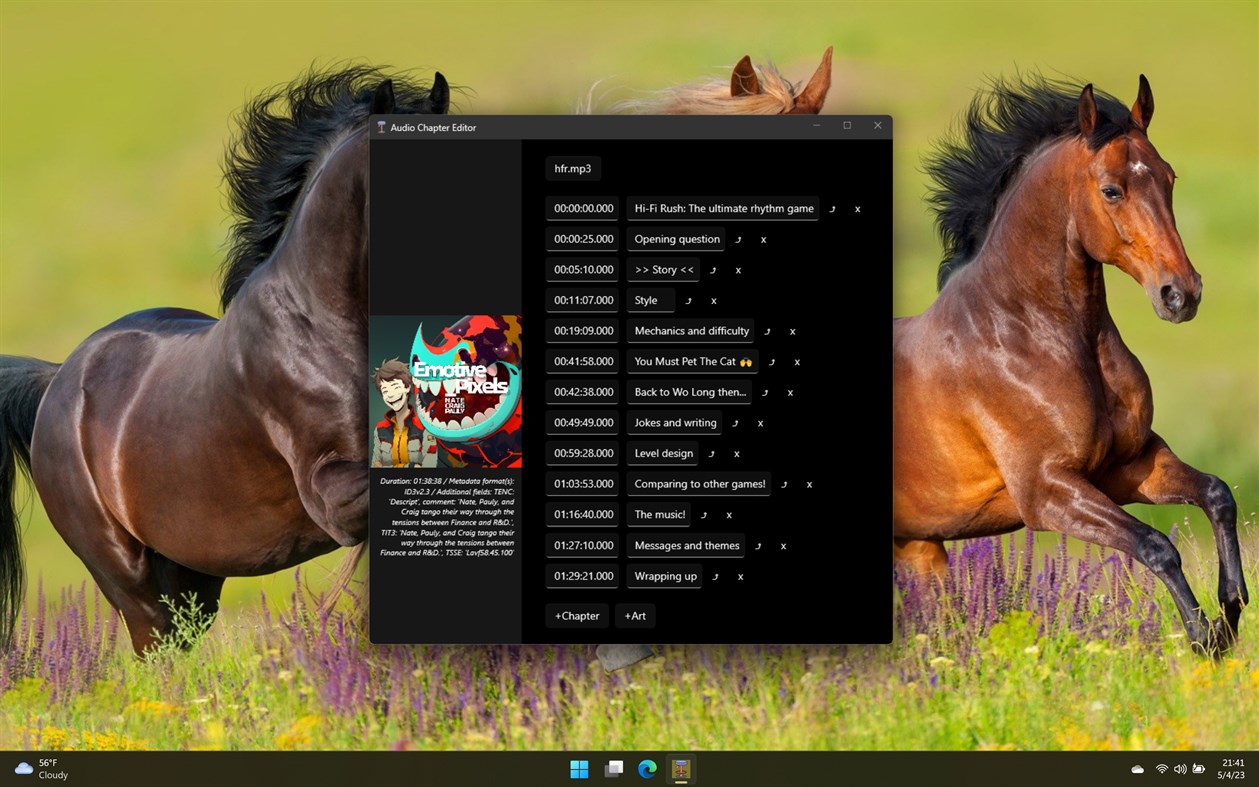Delete the "You Must Pet The Cat" chapter
This screenshot has height=787, width=1259.
(x=796, y=362)
